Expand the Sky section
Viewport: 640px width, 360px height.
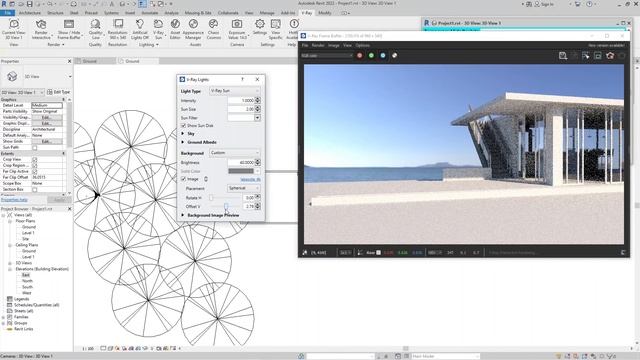coord(183,134)
